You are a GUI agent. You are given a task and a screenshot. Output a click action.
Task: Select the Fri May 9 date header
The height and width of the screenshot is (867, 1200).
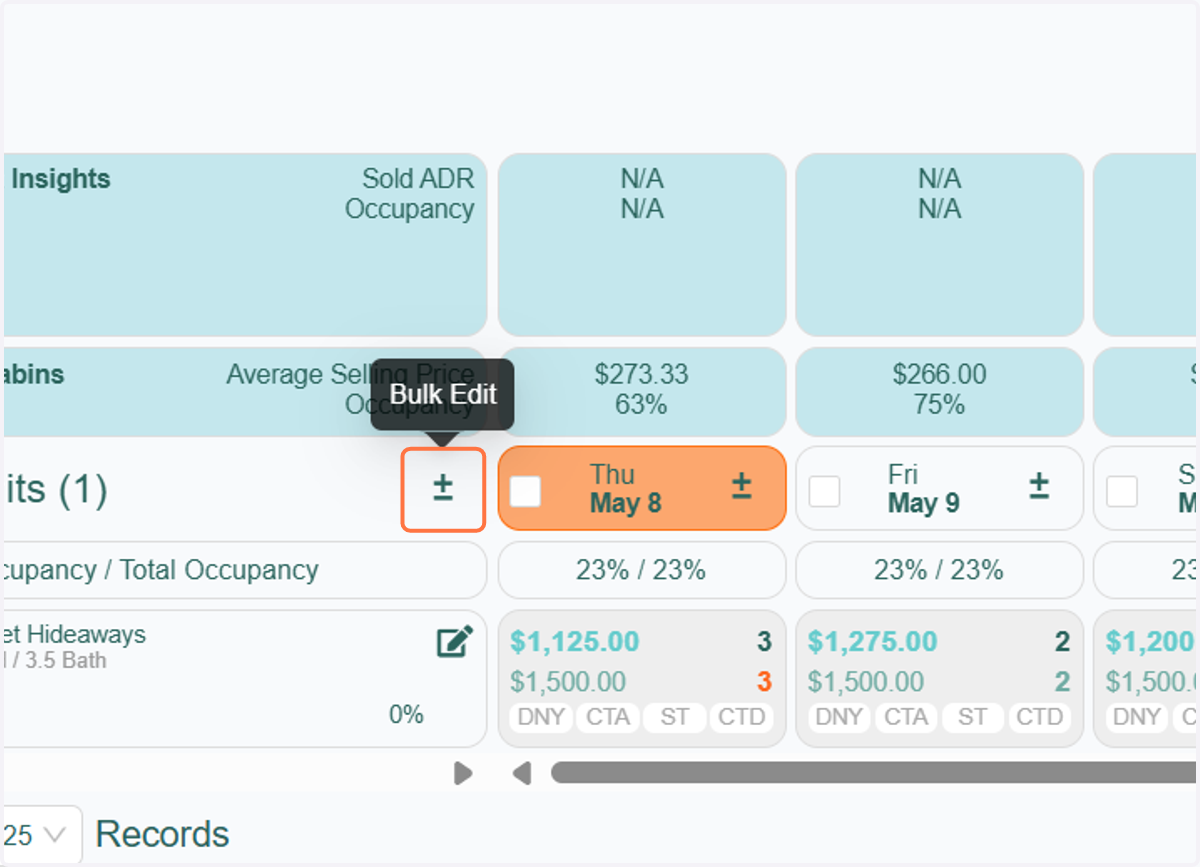click(940, 488)
